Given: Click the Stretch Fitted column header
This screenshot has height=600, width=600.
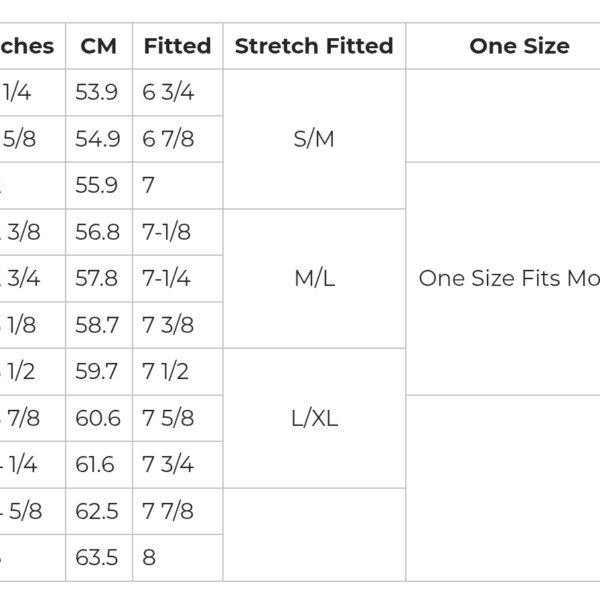Looking at the screenshot, I should [x=314, y=46].
